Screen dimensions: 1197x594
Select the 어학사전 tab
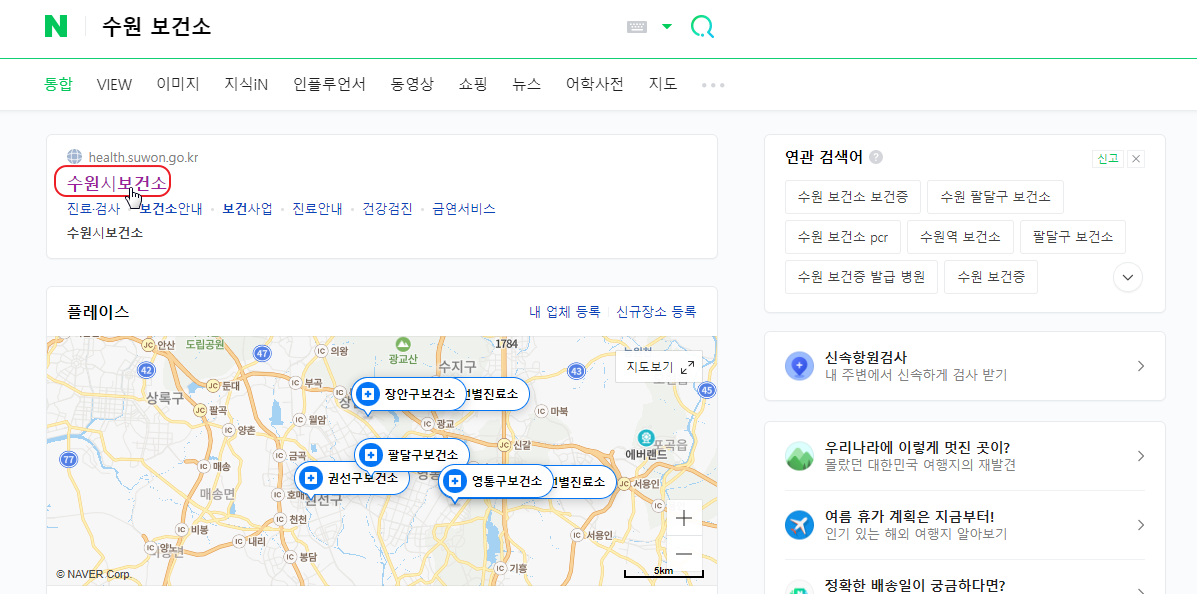[595, 84]
